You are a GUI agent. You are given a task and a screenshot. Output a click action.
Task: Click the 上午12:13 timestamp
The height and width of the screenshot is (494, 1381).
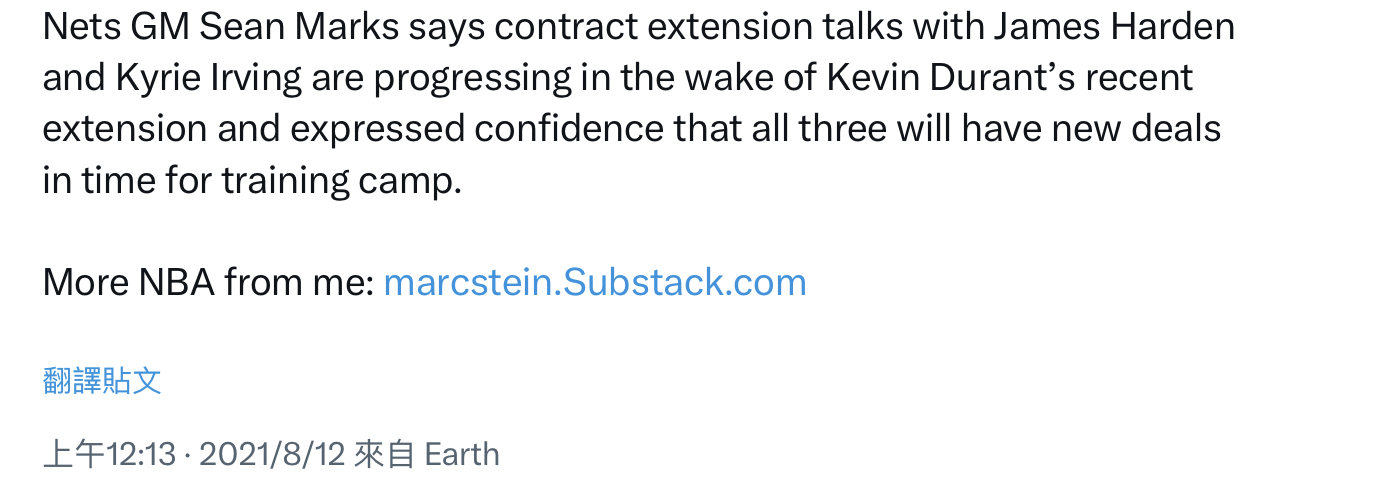(109, 455)
